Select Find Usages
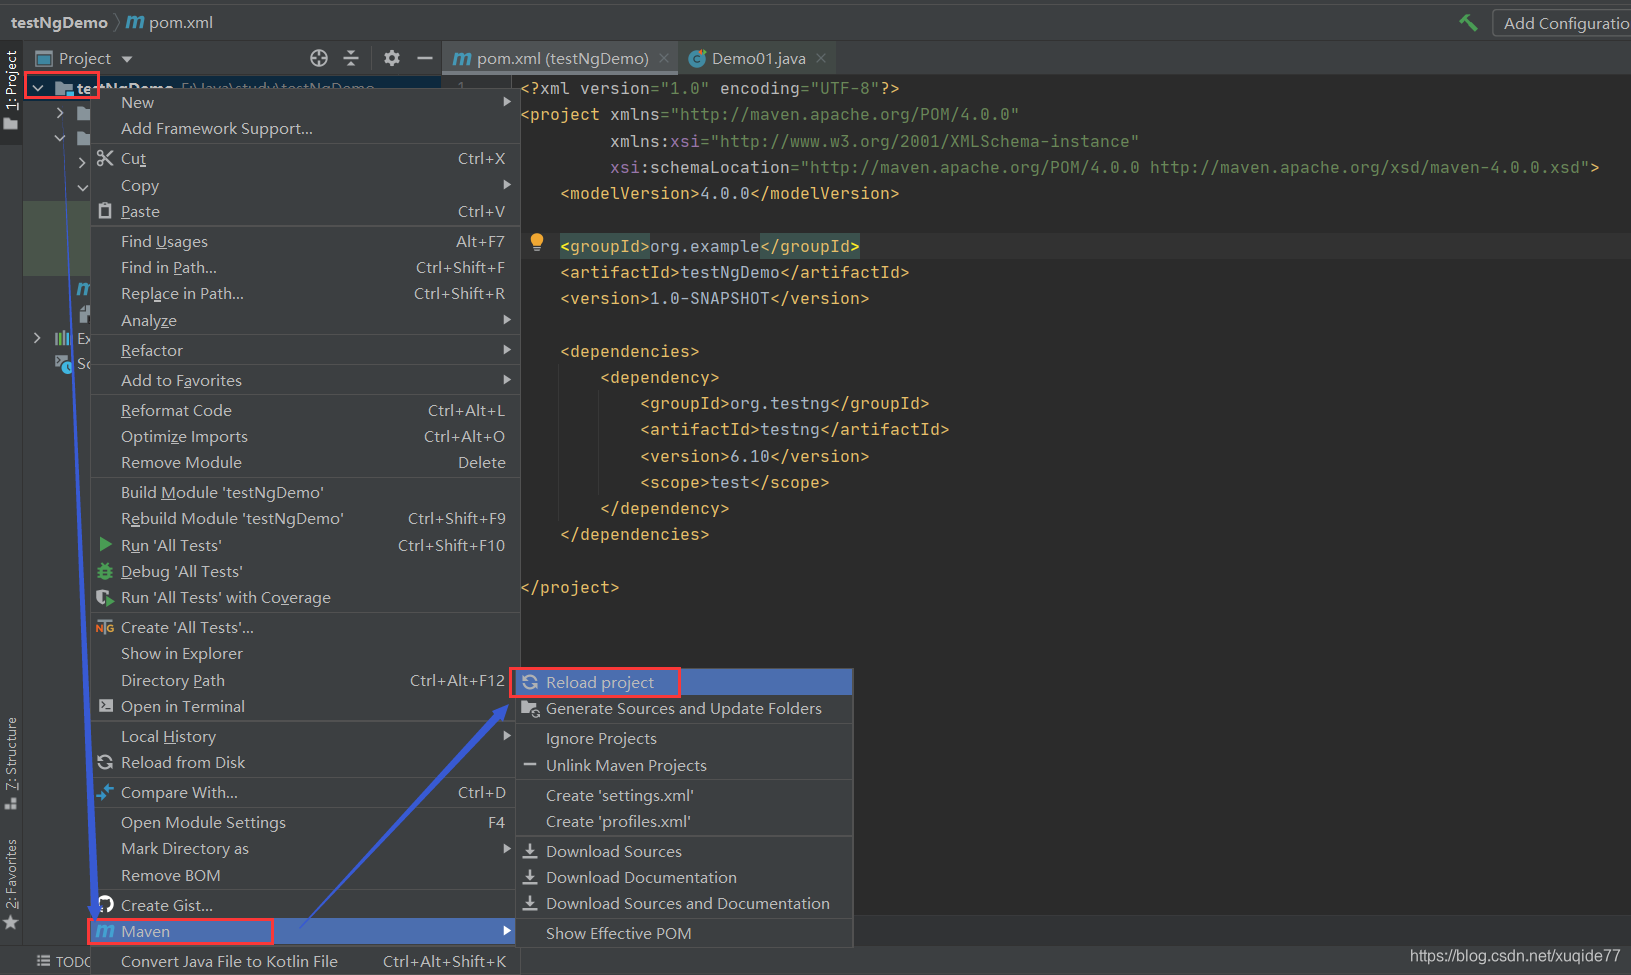 305,241
